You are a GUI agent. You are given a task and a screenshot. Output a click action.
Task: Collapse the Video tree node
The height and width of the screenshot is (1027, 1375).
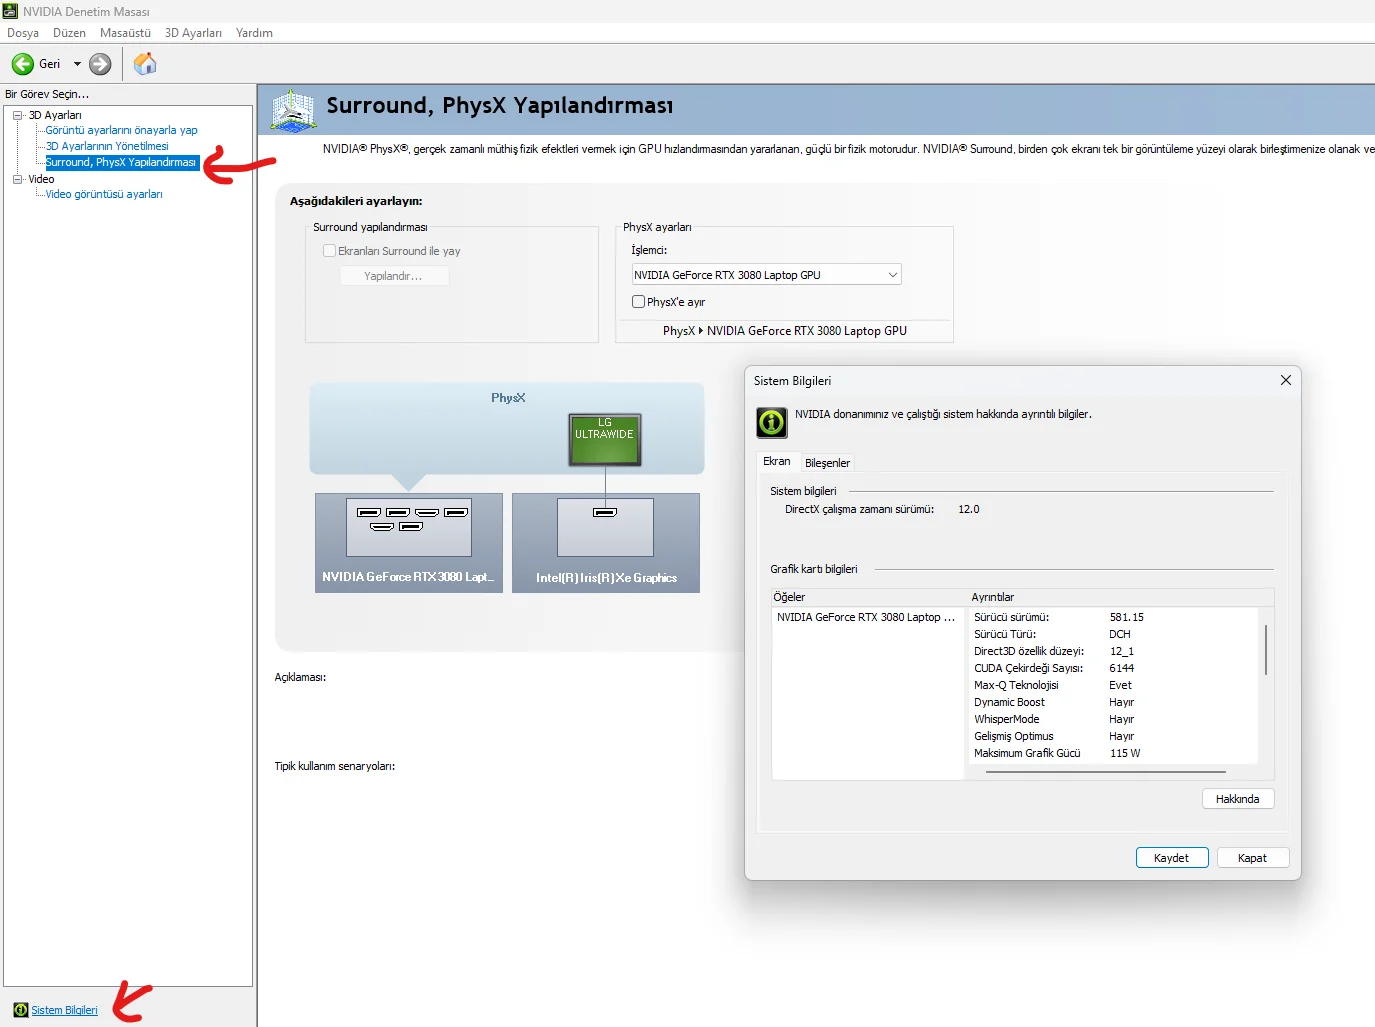(x=17, y=179)
